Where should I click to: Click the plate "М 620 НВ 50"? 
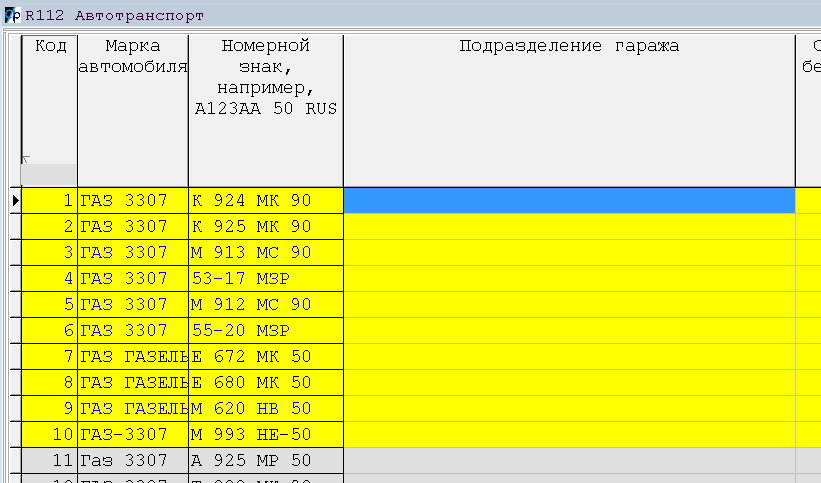click(265, 408)
